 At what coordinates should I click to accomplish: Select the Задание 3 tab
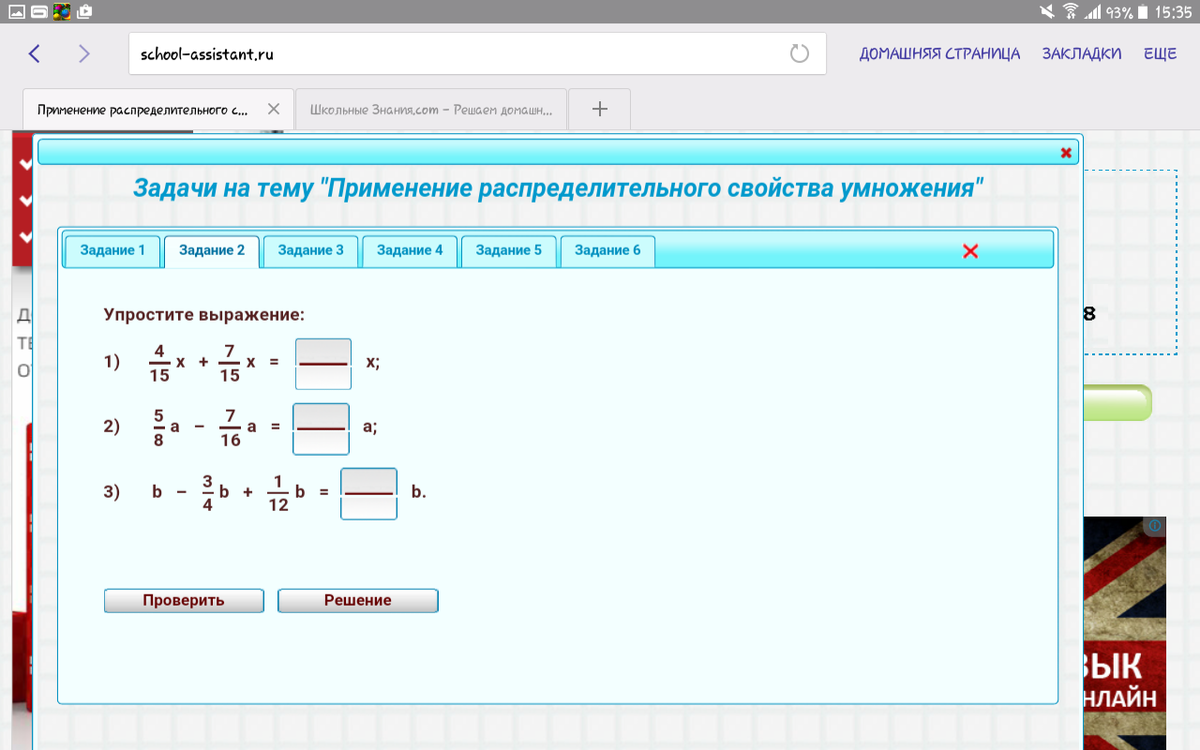click(310, 251)
